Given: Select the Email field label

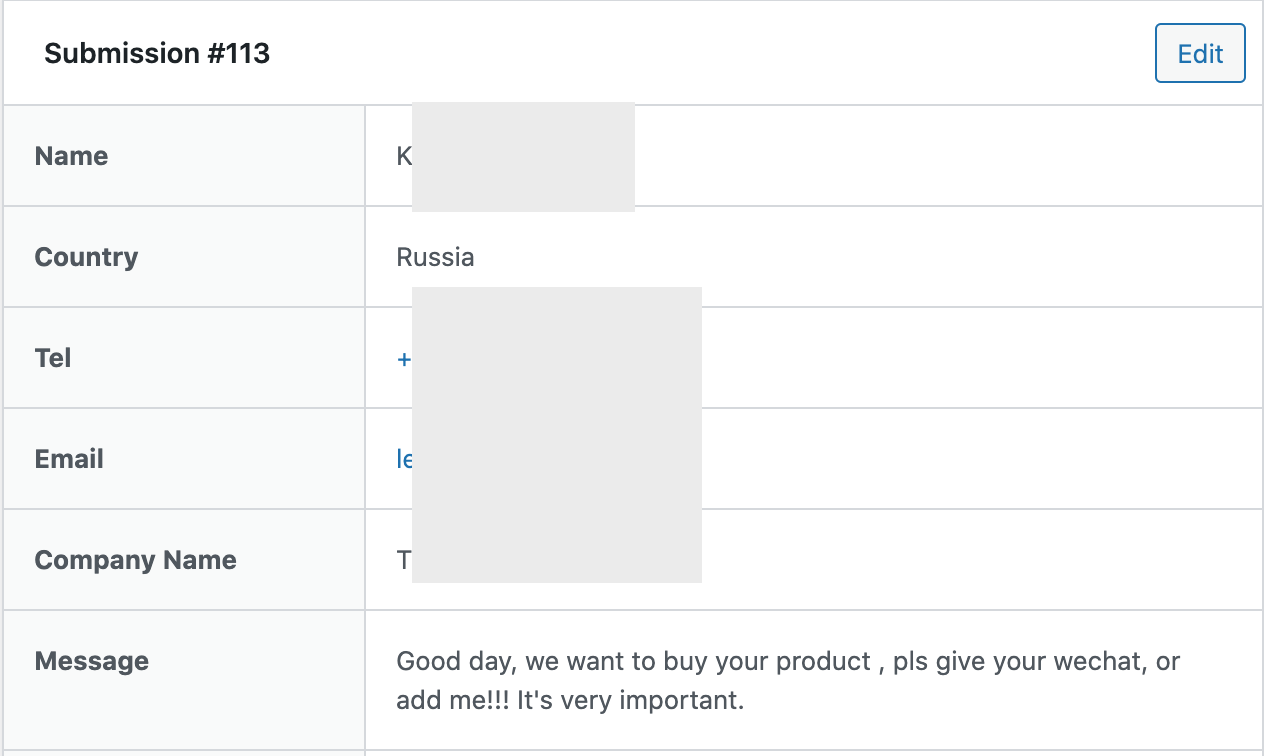Looking at the screenshot, I should [69, 459].
